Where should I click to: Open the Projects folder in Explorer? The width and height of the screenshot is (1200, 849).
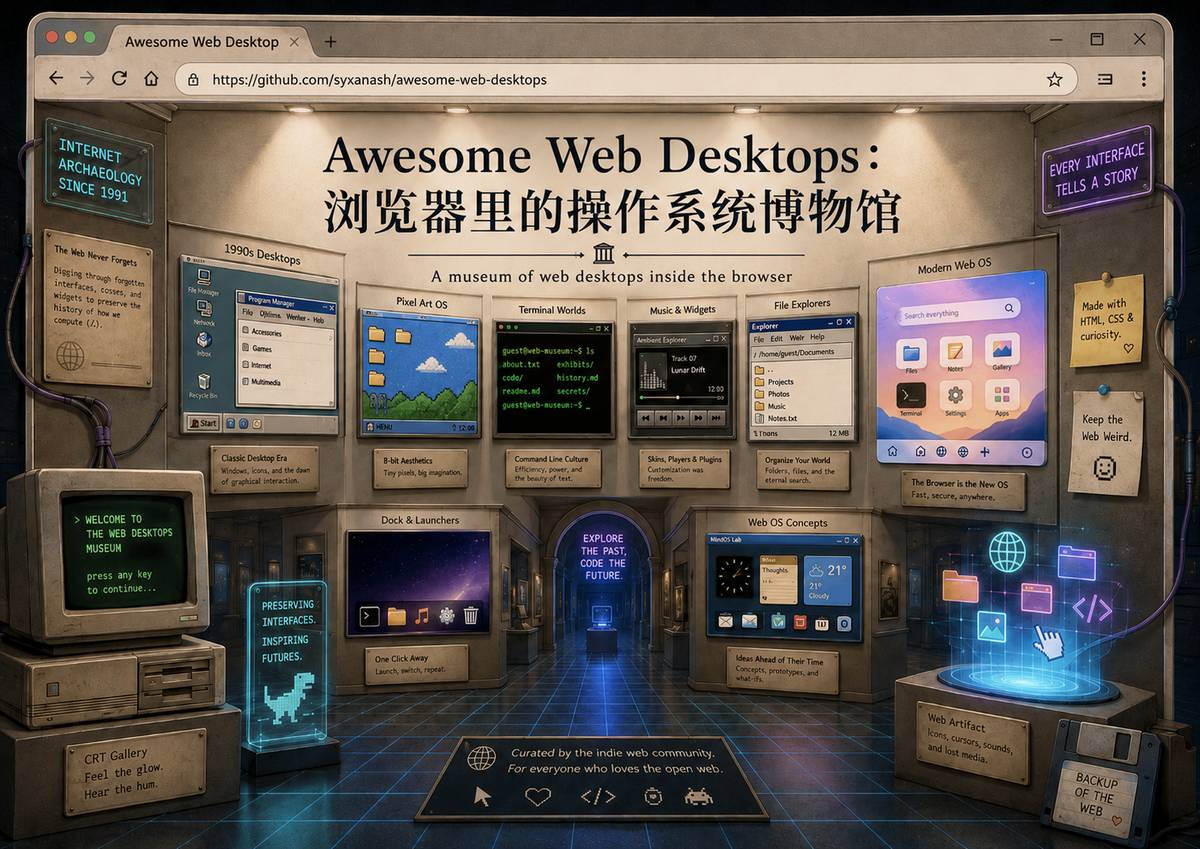(x=774, y=382)
